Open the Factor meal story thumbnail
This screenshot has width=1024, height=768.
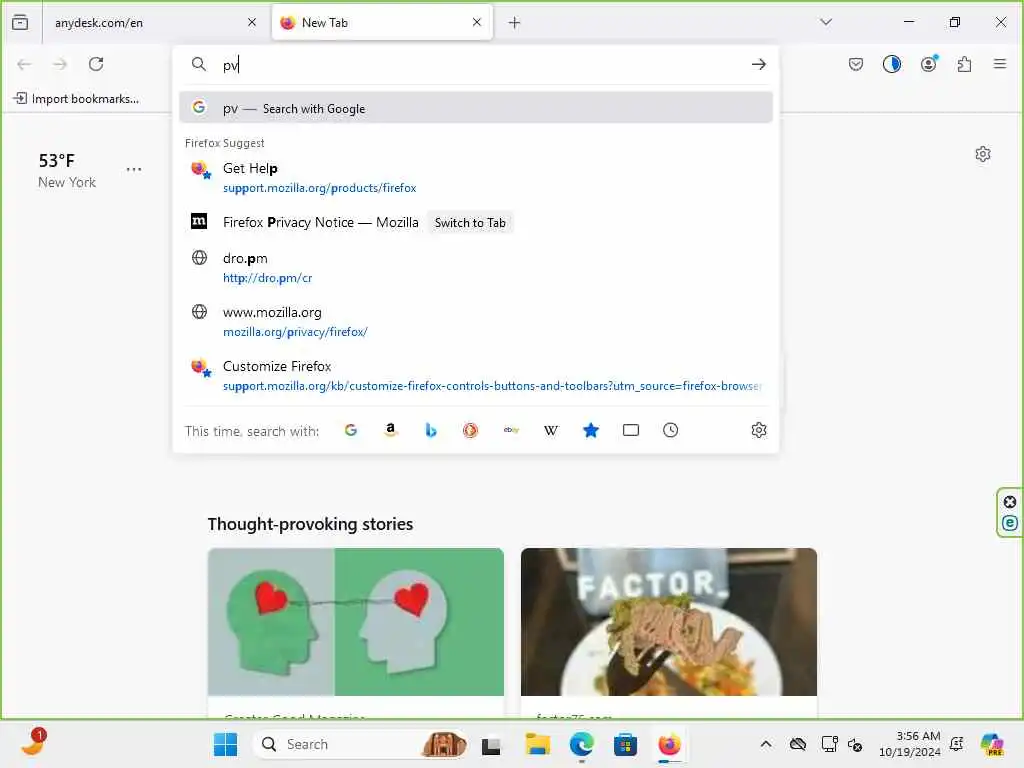tap(669, 622)
